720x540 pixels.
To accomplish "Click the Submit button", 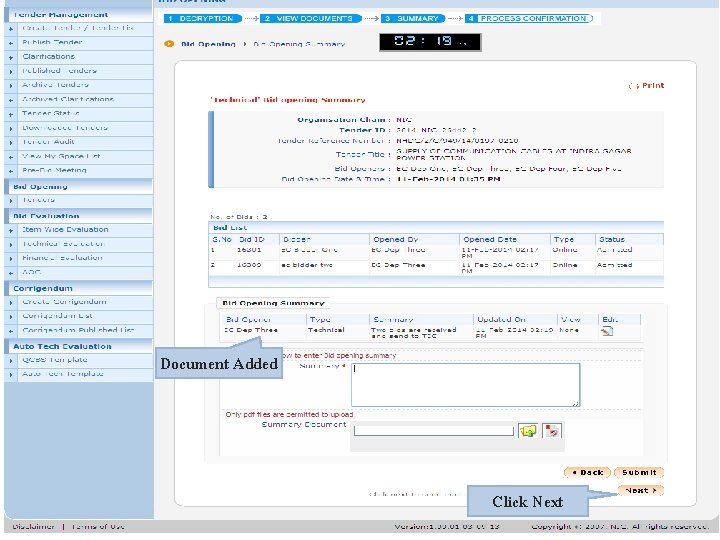I will pyautogui.click(x=639, y=472).
